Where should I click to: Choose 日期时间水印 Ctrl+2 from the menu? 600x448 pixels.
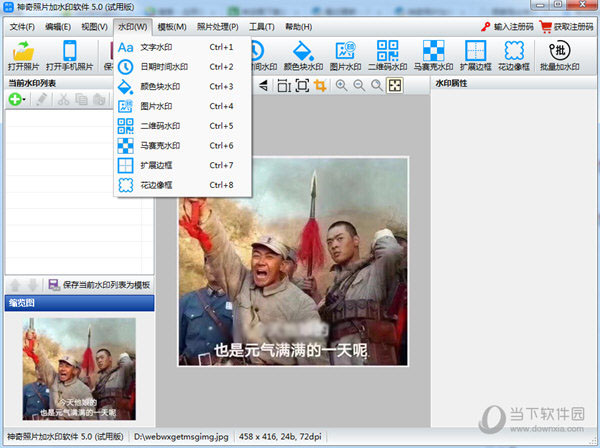183,67
